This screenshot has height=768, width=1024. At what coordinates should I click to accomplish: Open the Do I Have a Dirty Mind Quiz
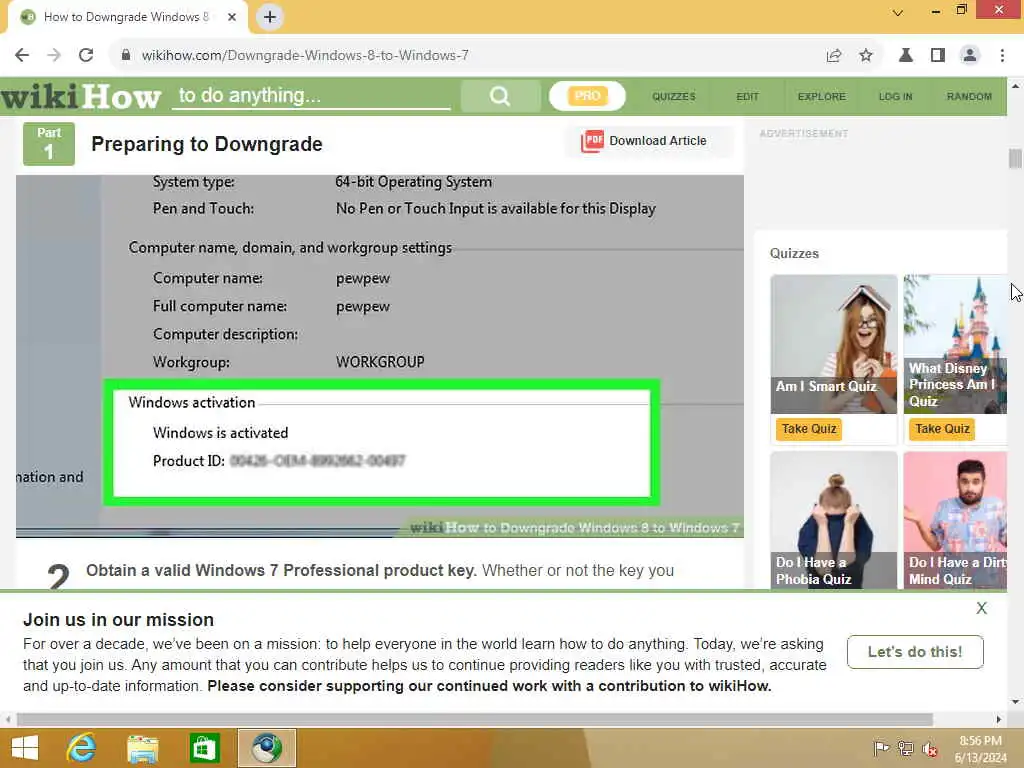coord(955,520)
